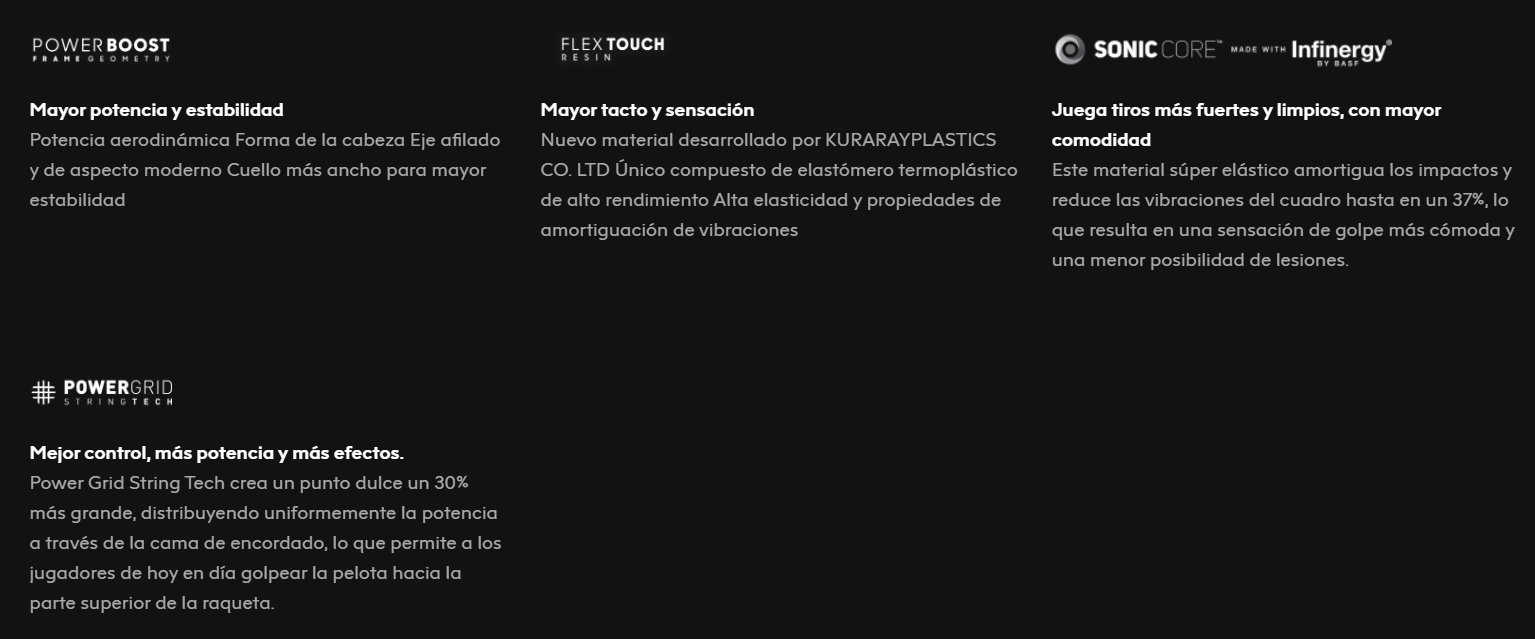Select the 'Mayor potencia y estabilidad' heading

click(157, 110)
